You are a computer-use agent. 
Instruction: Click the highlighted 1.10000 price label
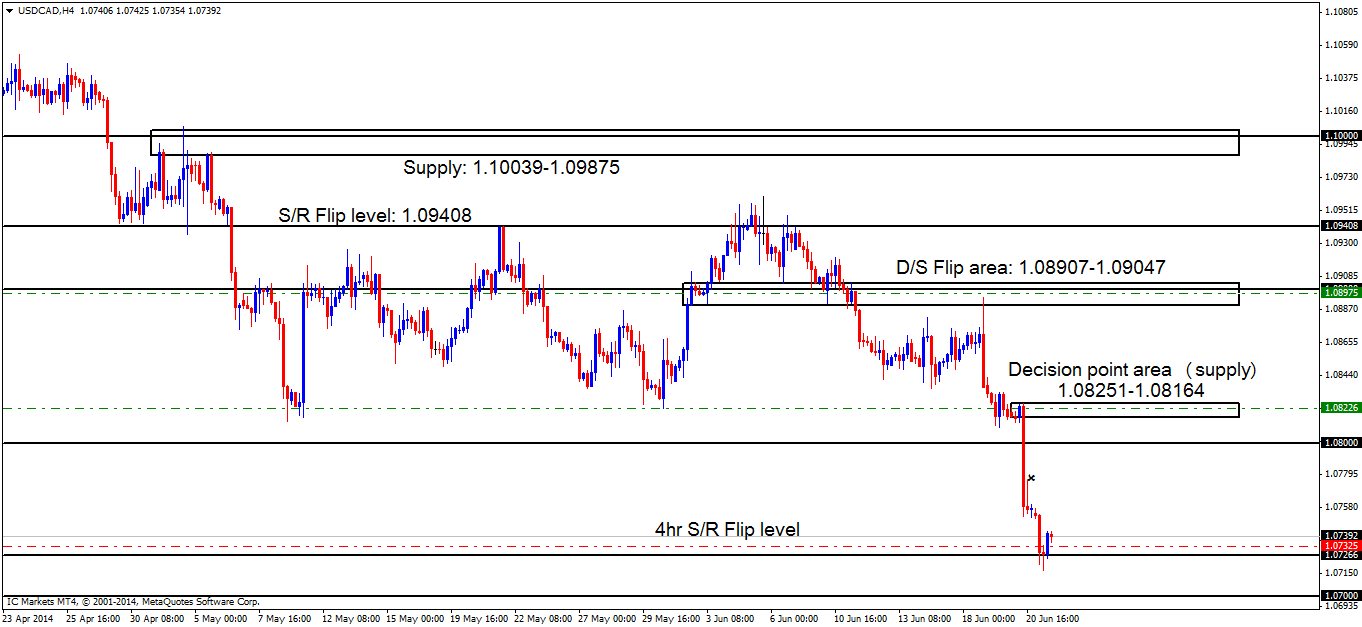[1340, 135]
